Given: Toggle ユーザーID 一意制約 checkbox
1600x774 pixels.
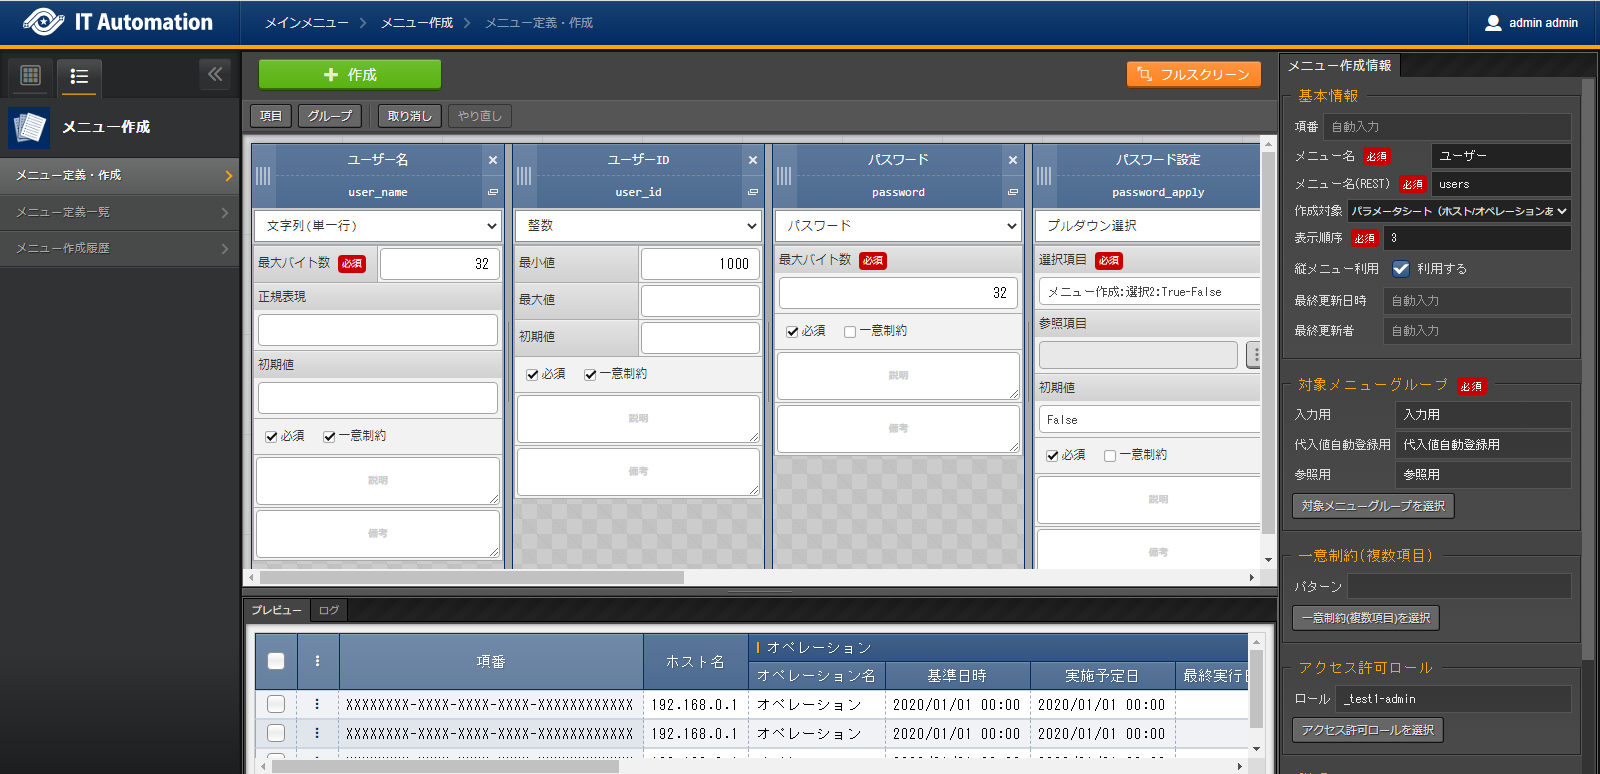Looking at the screenshot, I should [x=590, y=374].
